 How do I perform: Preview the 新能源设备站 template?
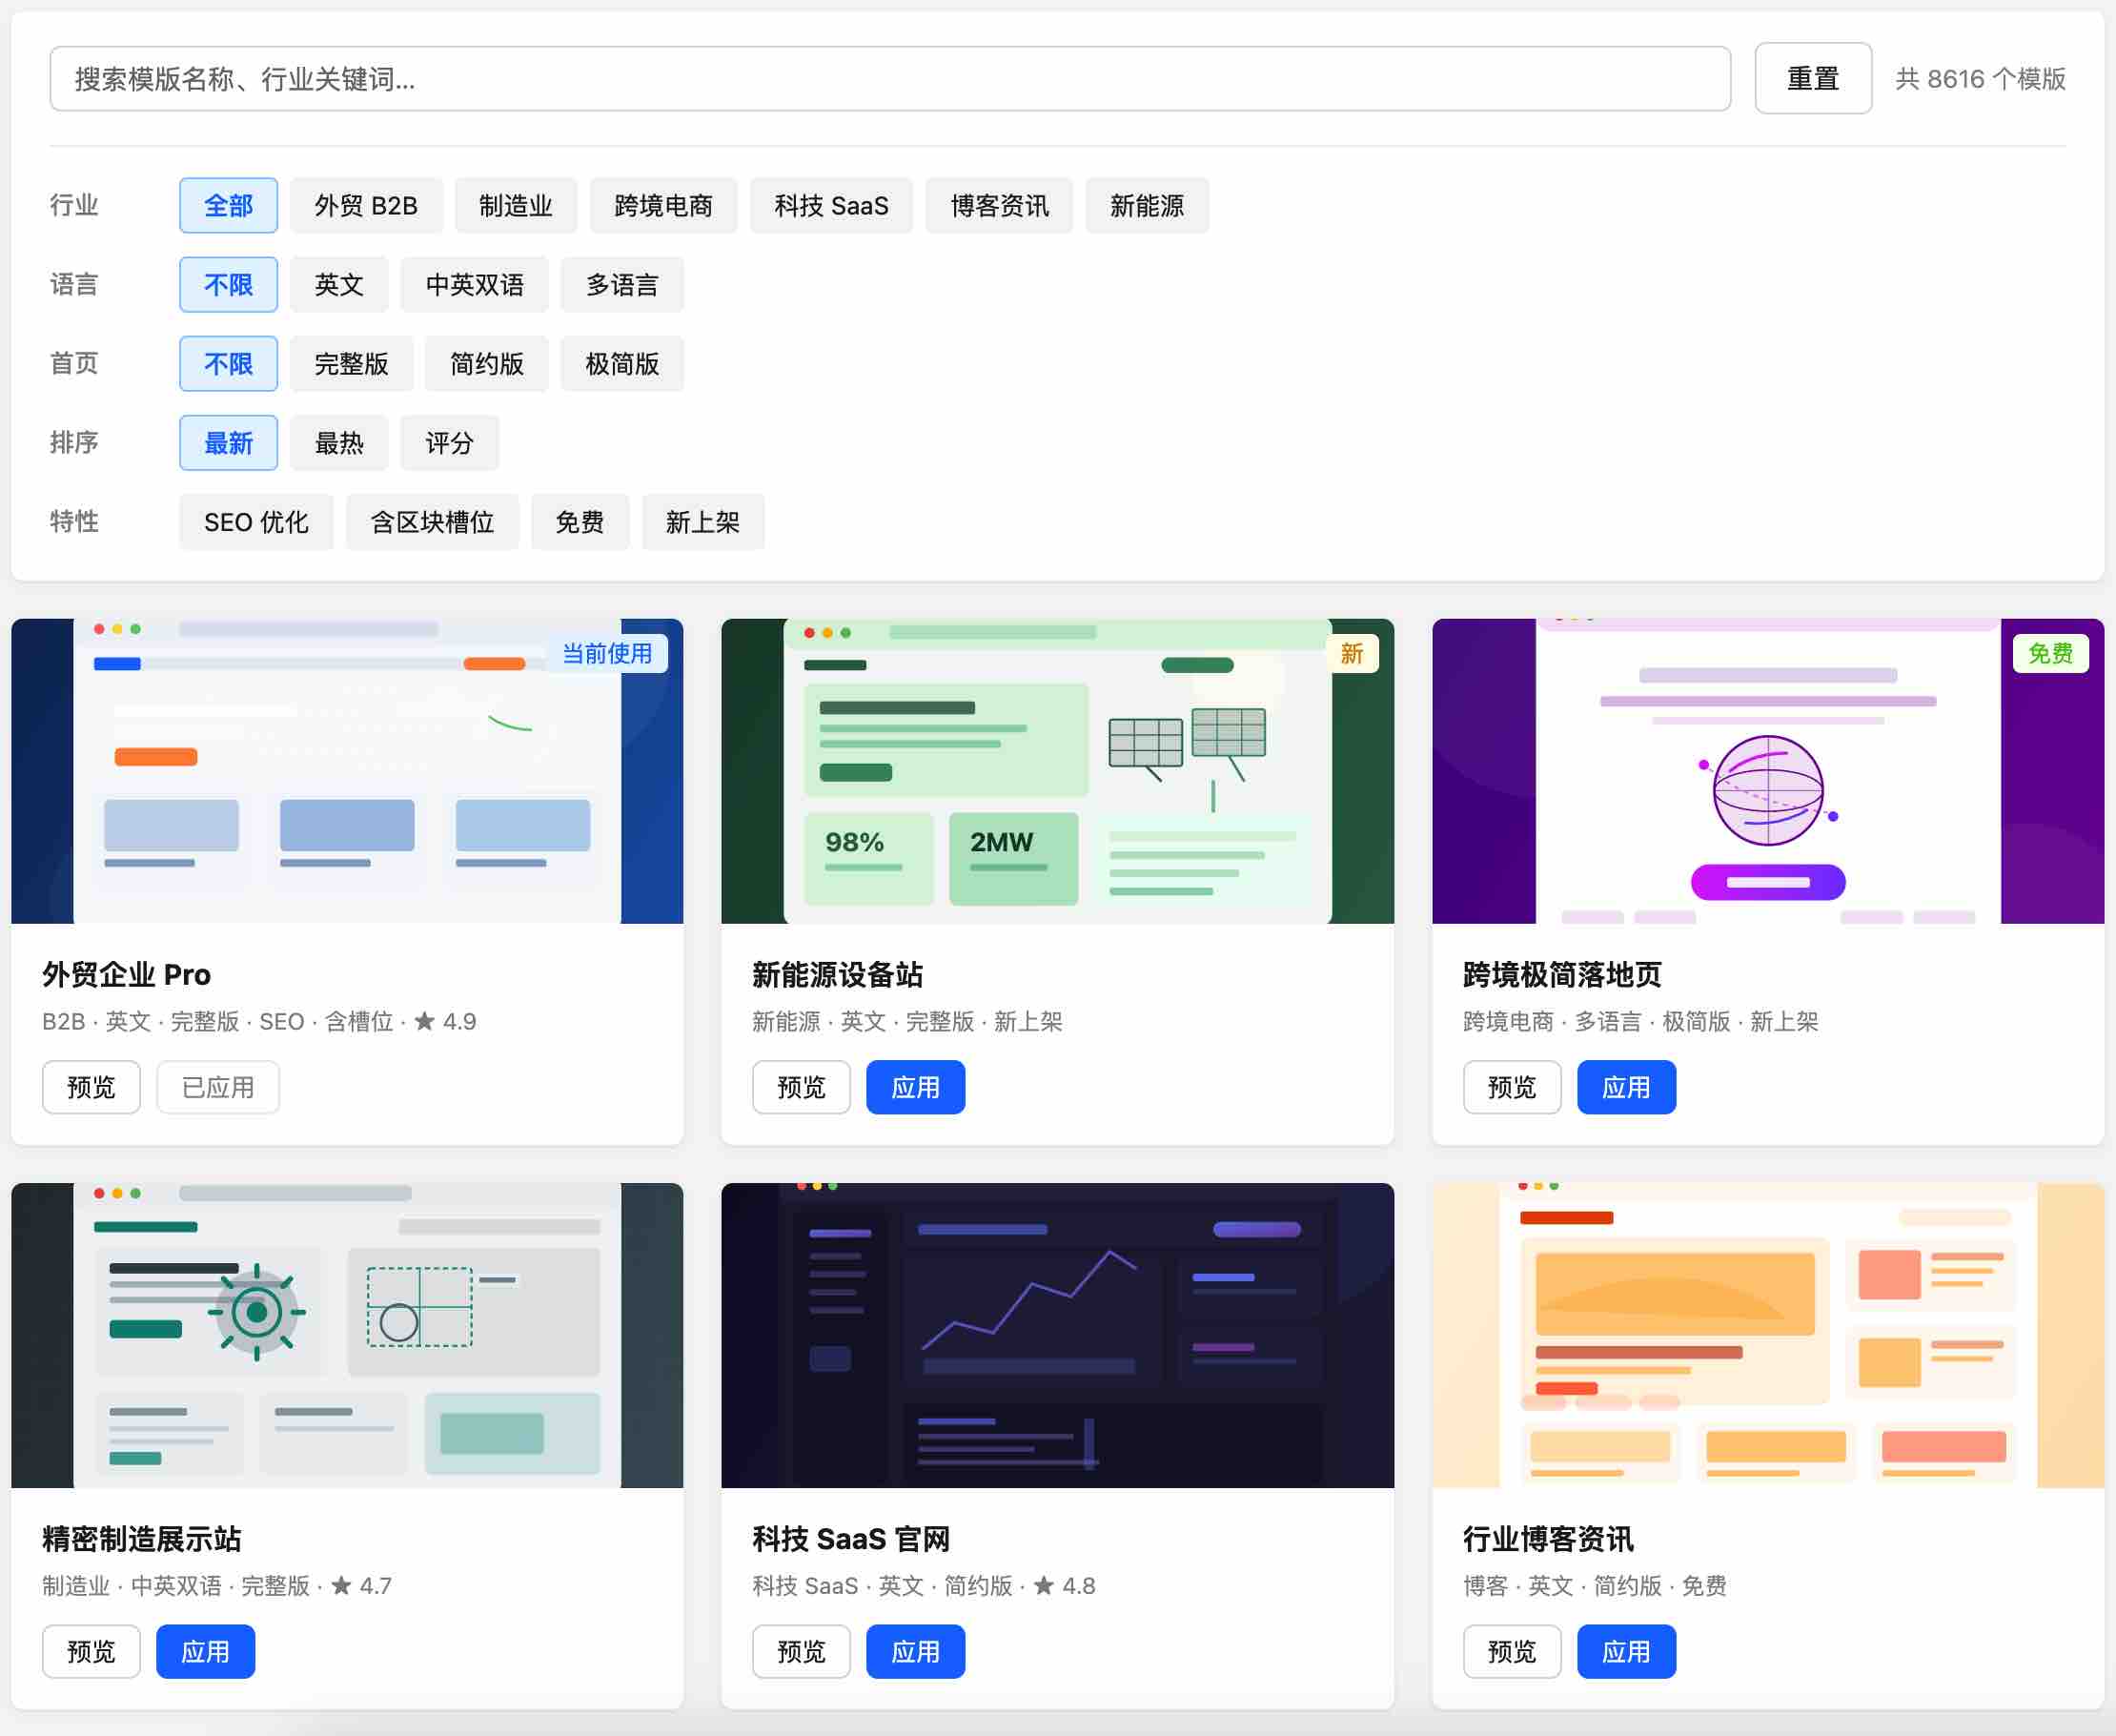801,1087
